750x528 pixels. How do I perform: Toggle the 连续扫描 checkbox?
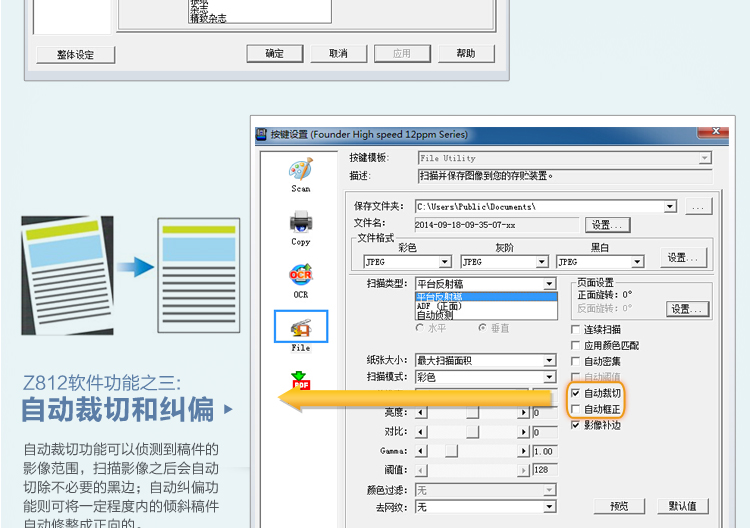pos(575,329)
